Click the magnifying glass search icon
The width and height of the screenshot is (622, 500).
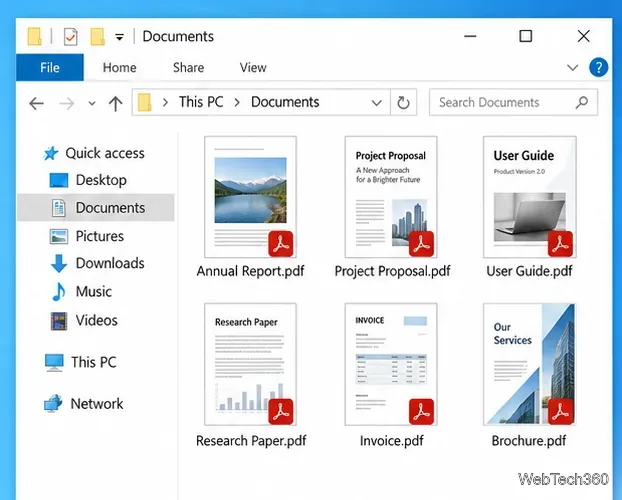582,102
